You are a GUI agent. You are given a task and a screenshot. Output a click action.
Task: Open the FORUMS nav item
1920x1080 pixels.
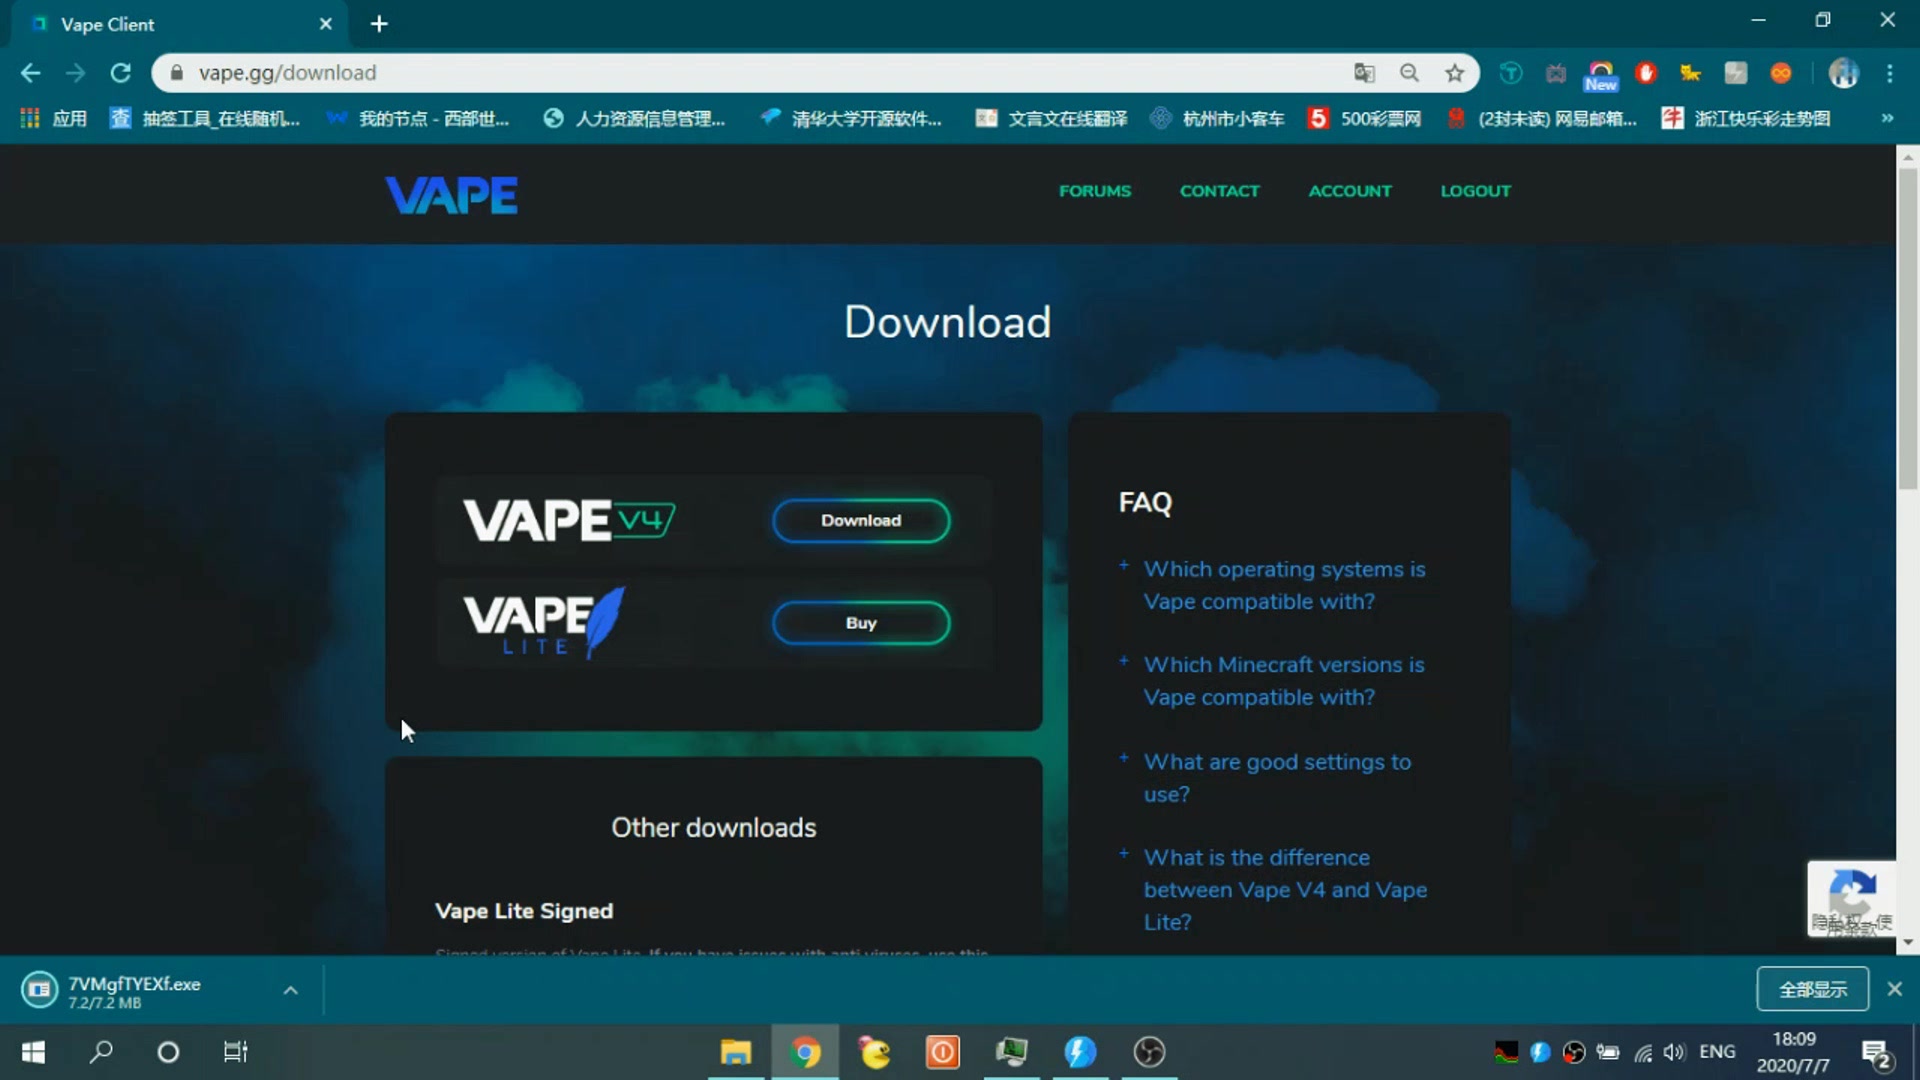click(1095, 191)
